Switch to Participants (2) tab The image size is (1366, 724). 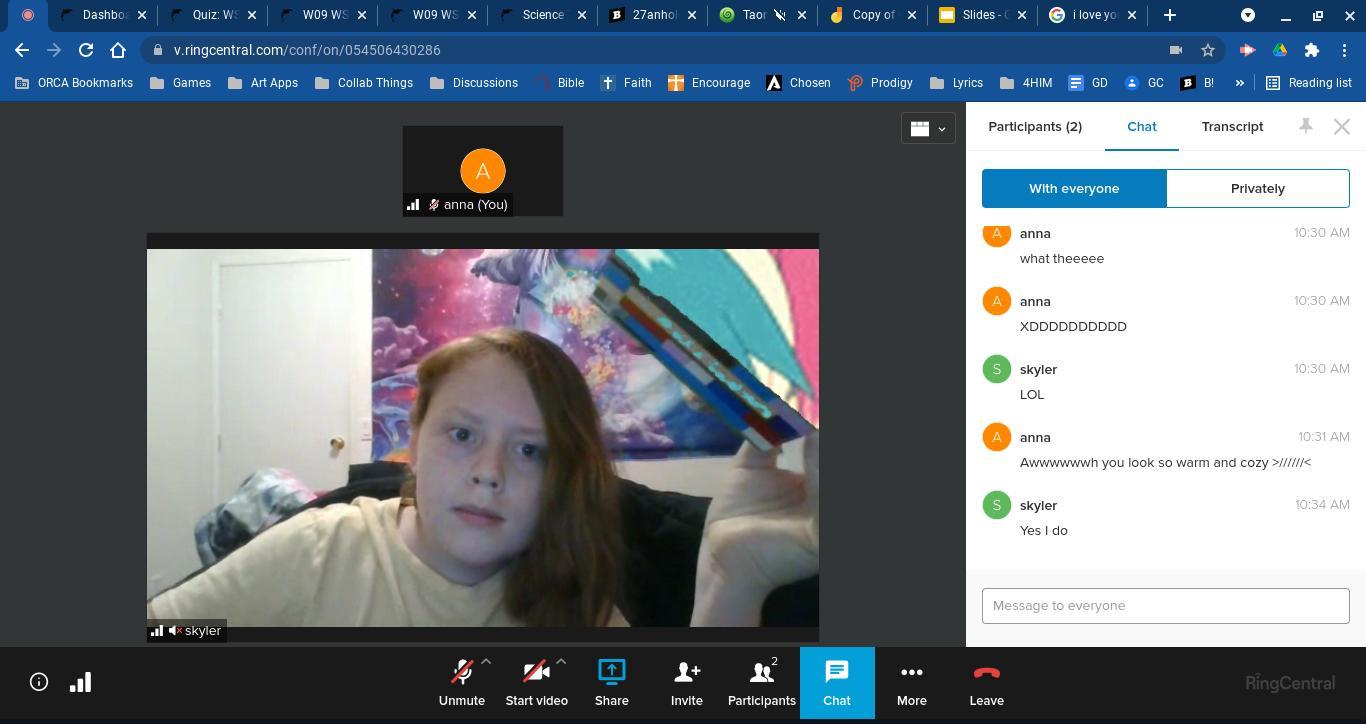pos(1035,126)
